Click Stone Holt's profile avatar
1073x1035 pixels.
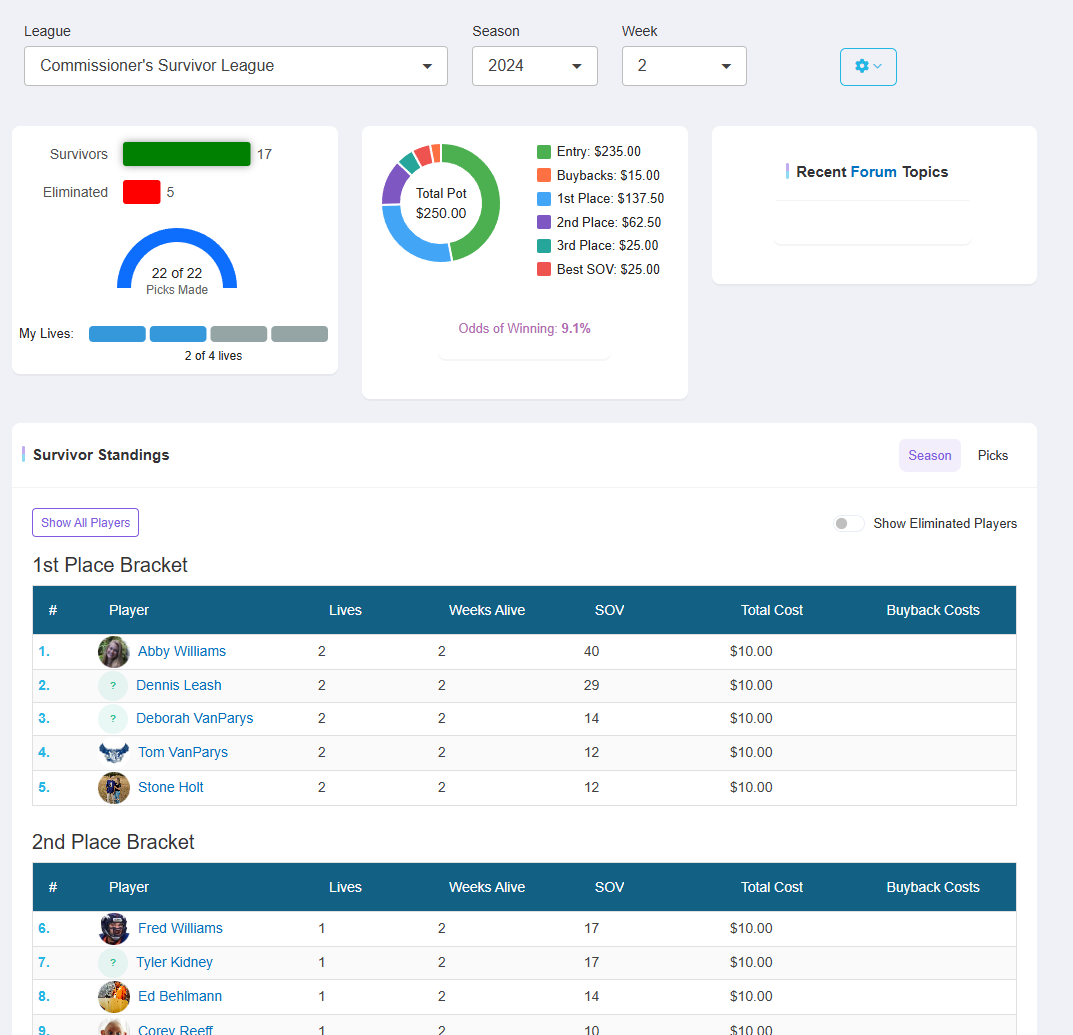pyautogui.click(x=114, y=788)
